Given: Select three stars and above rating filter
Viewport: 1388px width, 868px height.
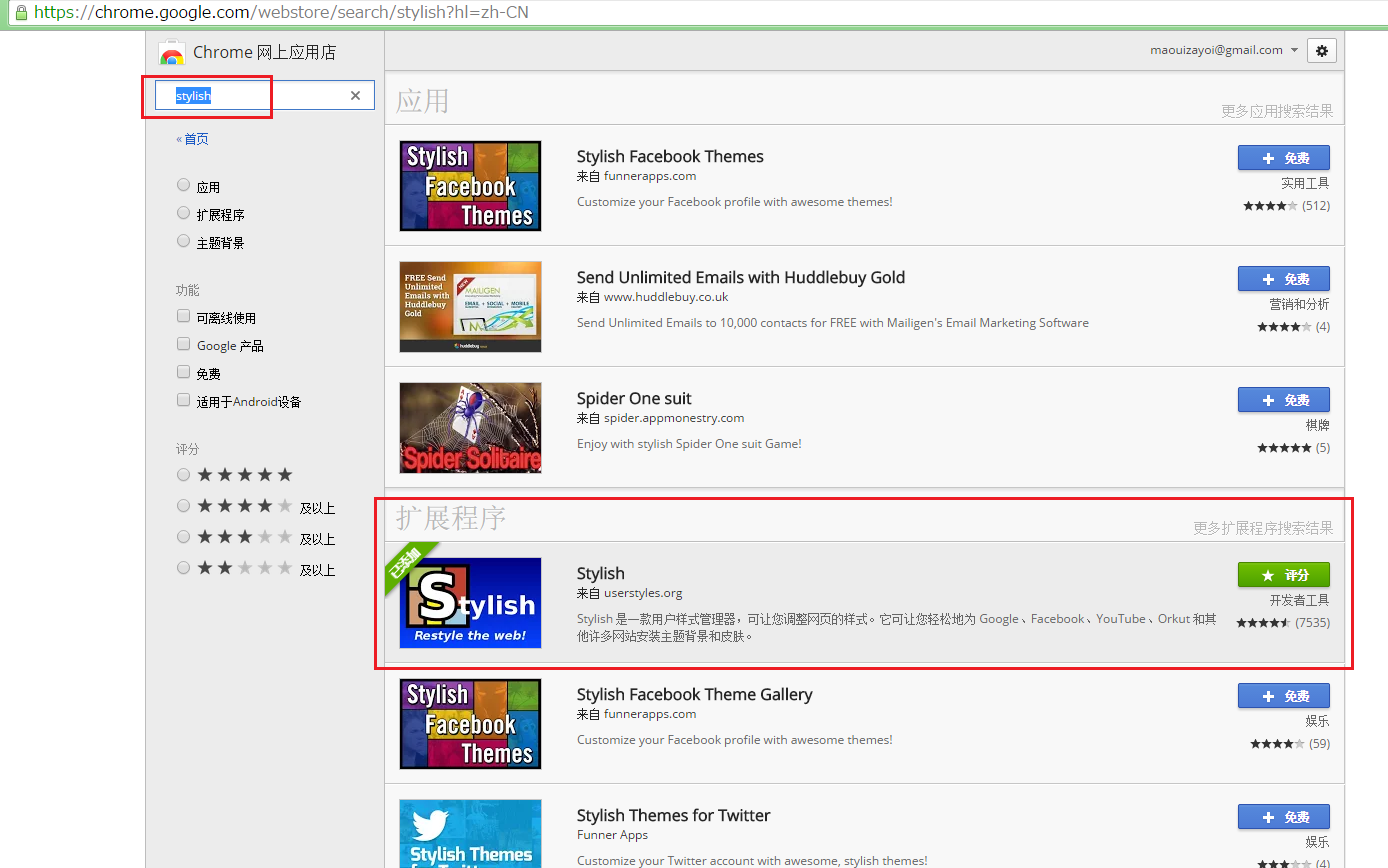Looking at the screenshot, I should click(x=183, y=537).
